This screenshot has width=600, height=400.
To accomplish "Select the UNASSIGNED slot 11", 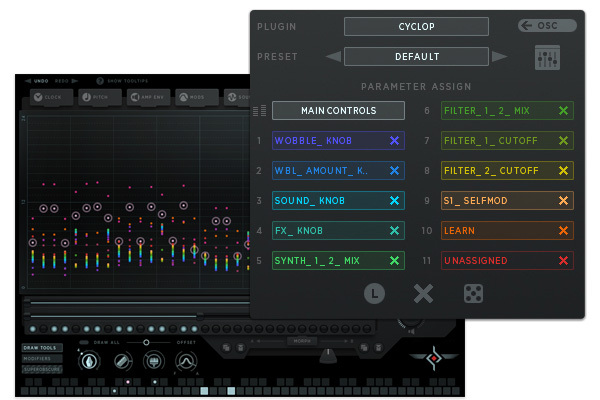I will [507, 261].
